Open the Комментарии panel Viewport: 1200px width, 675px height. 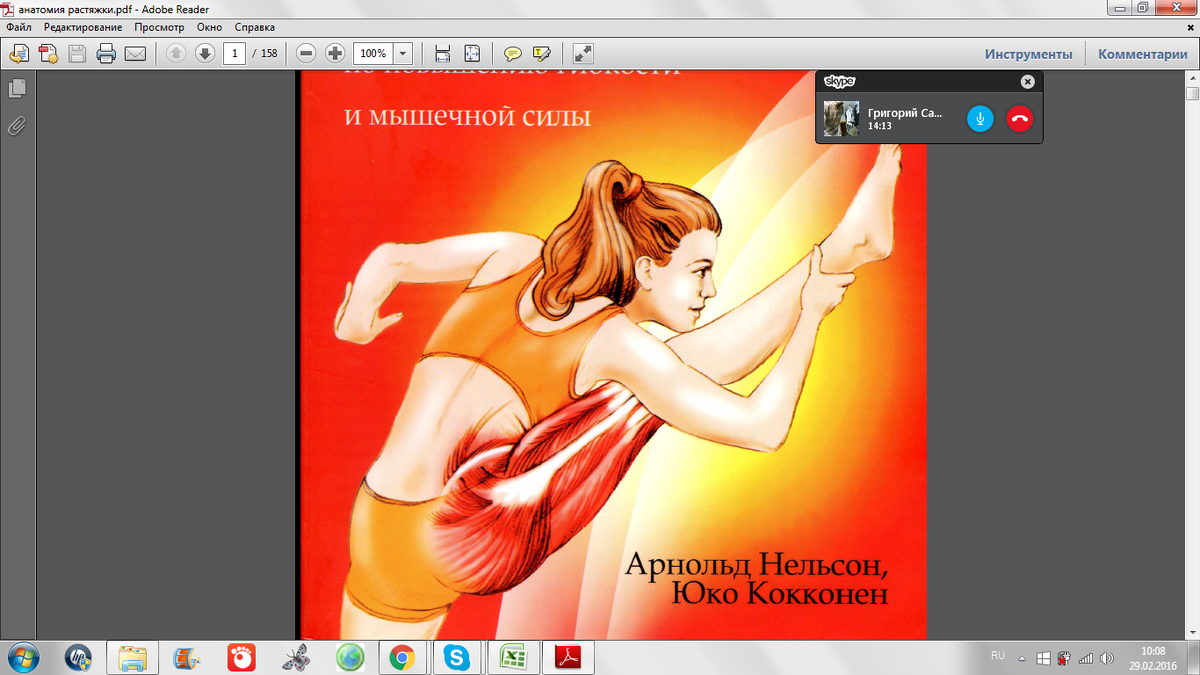[x=1142, y=54]
